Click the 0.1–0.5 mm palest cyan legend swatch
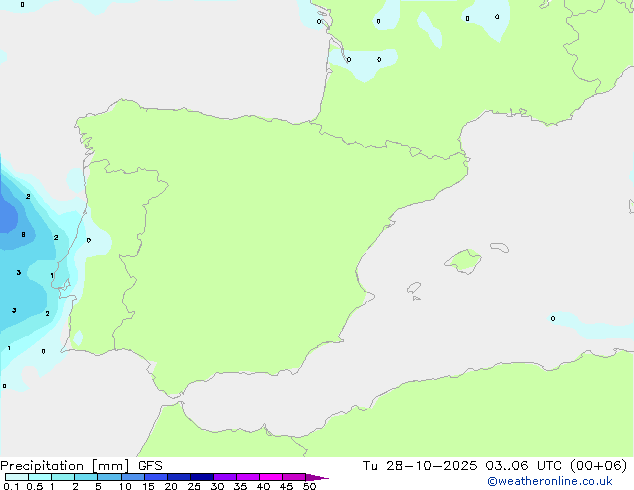634x490 pixels. (x=17, y=477)
